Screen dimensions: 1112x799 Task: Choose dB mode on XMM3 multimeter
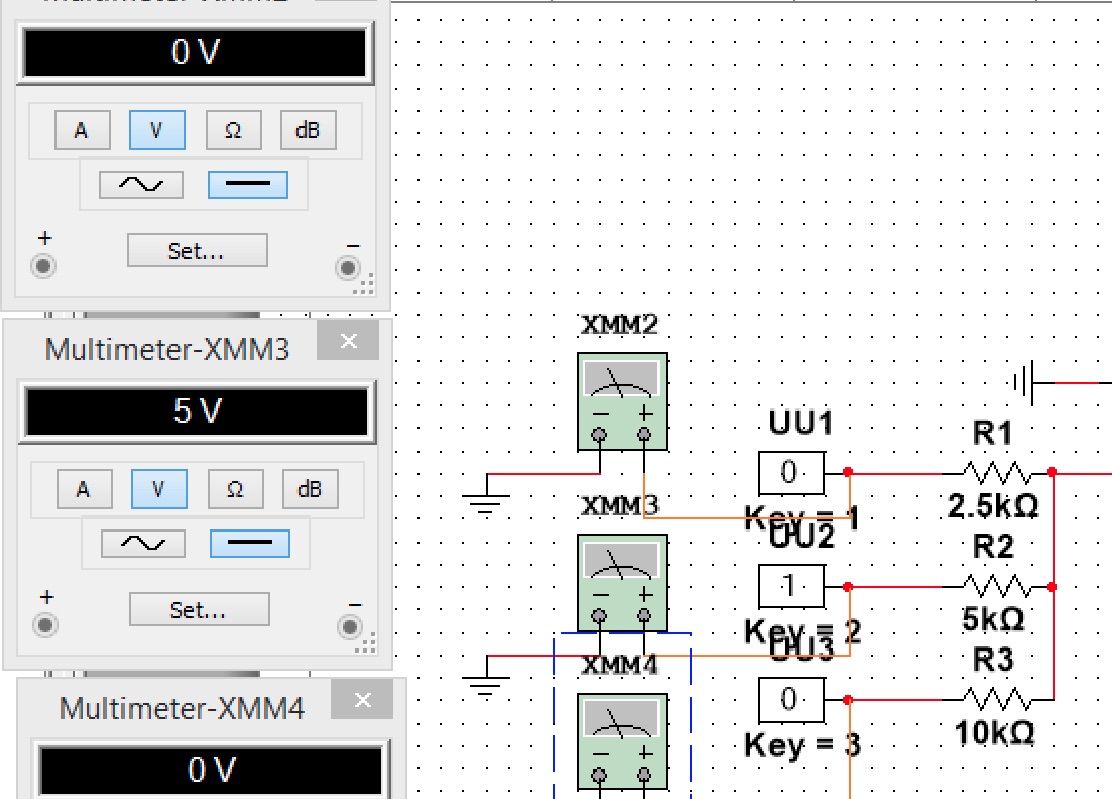tap(310, 489)
